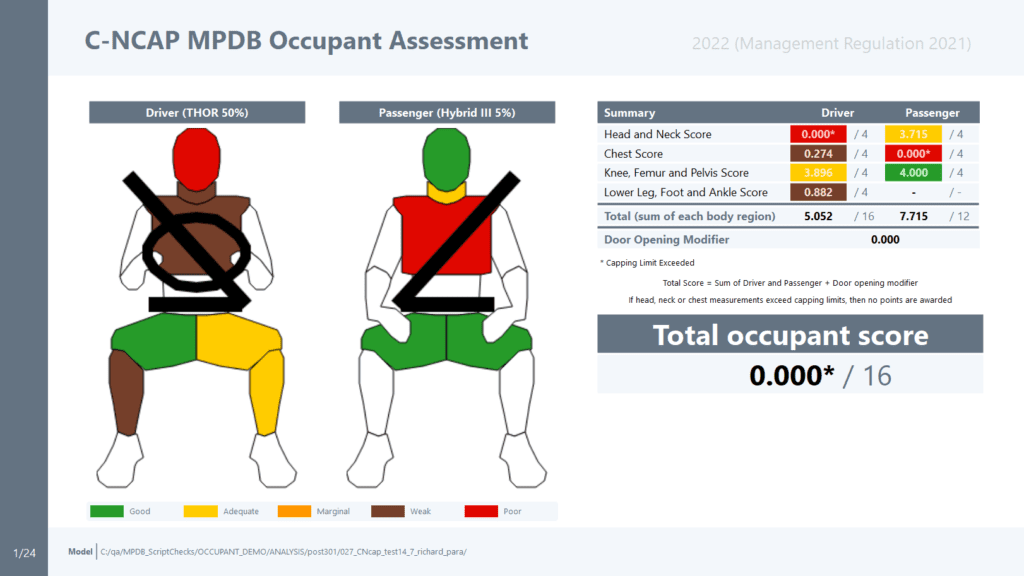
Task: Click the green Good legend swatch
Action: click(106, 511)
